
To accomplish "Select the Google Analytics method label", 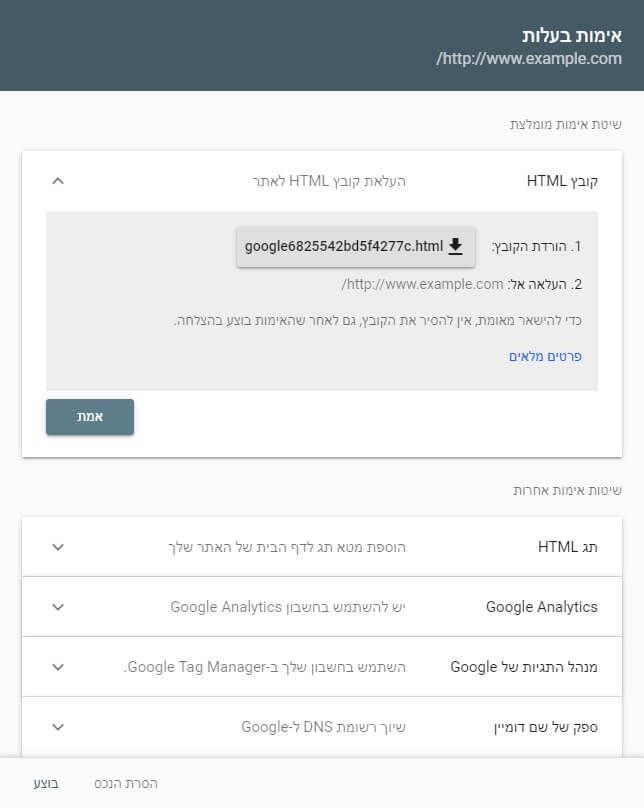I will coord(541,607).
